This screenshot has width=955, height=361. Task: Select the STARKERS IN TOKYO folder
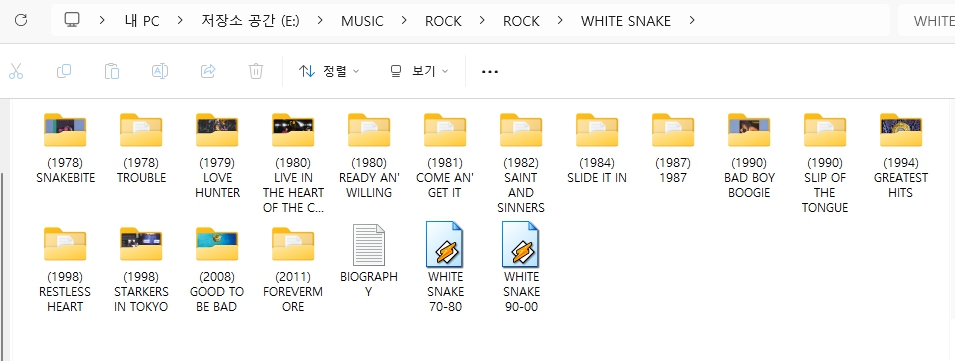point(141,269)
